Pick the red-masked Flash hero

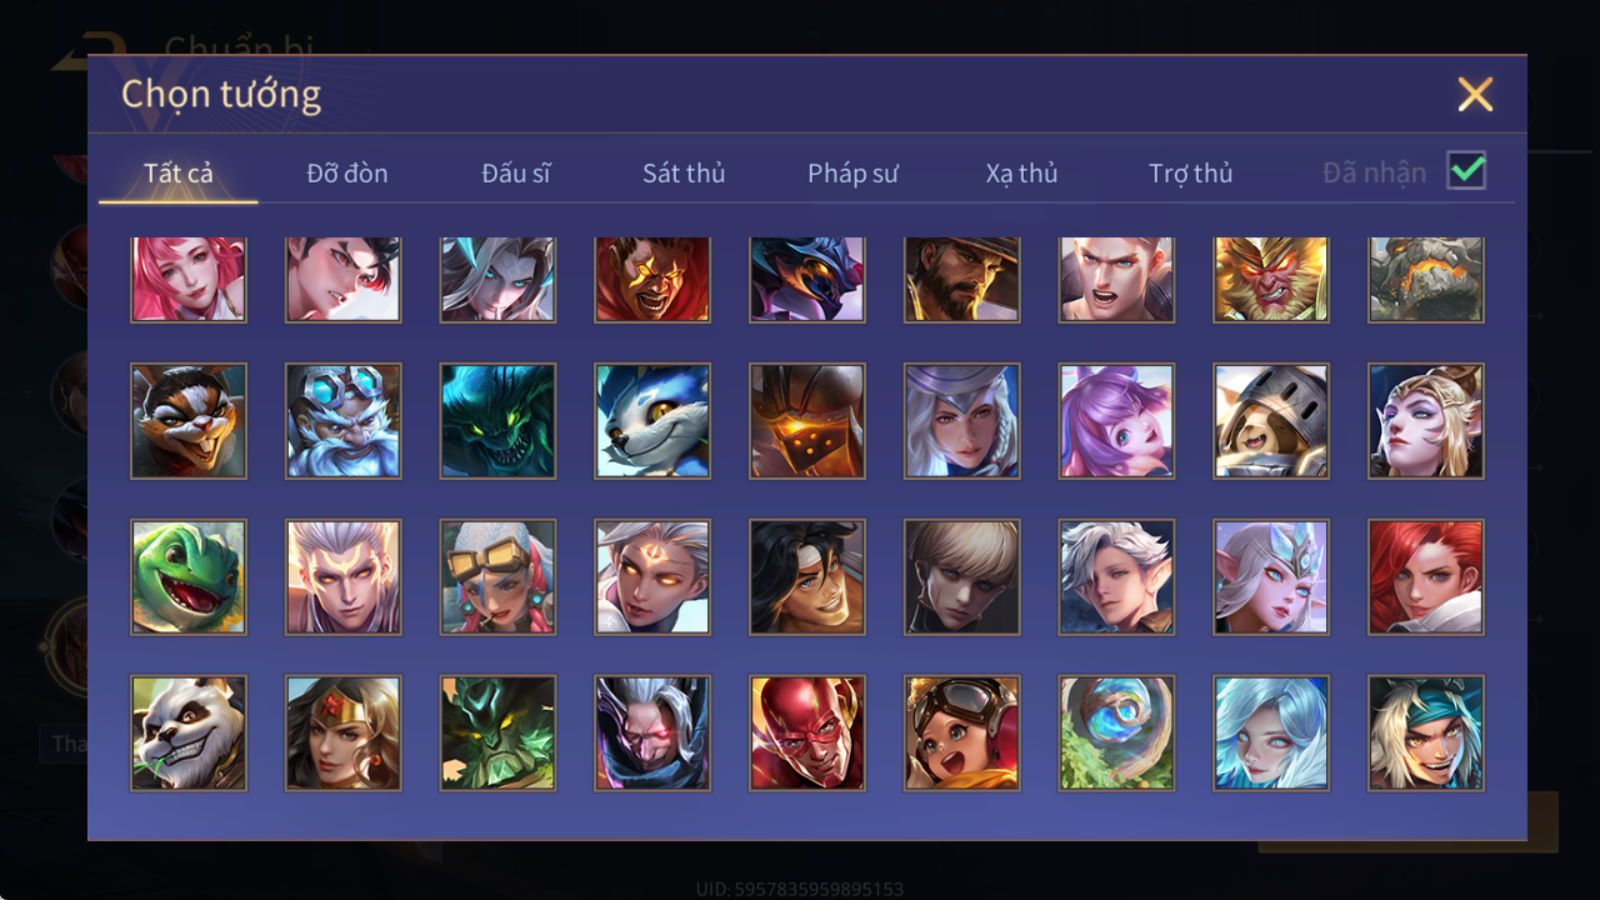[807, 733]
